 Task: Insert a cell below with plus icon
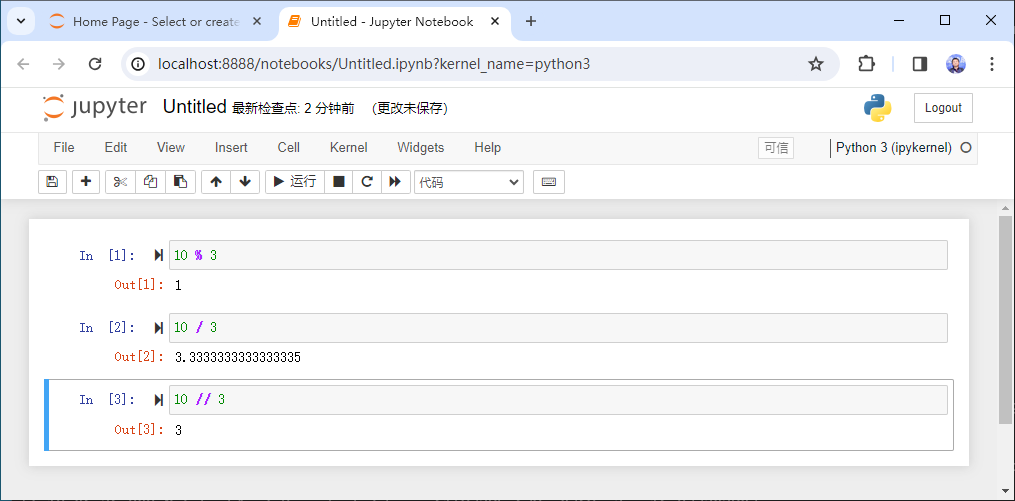tap(86, 181)
